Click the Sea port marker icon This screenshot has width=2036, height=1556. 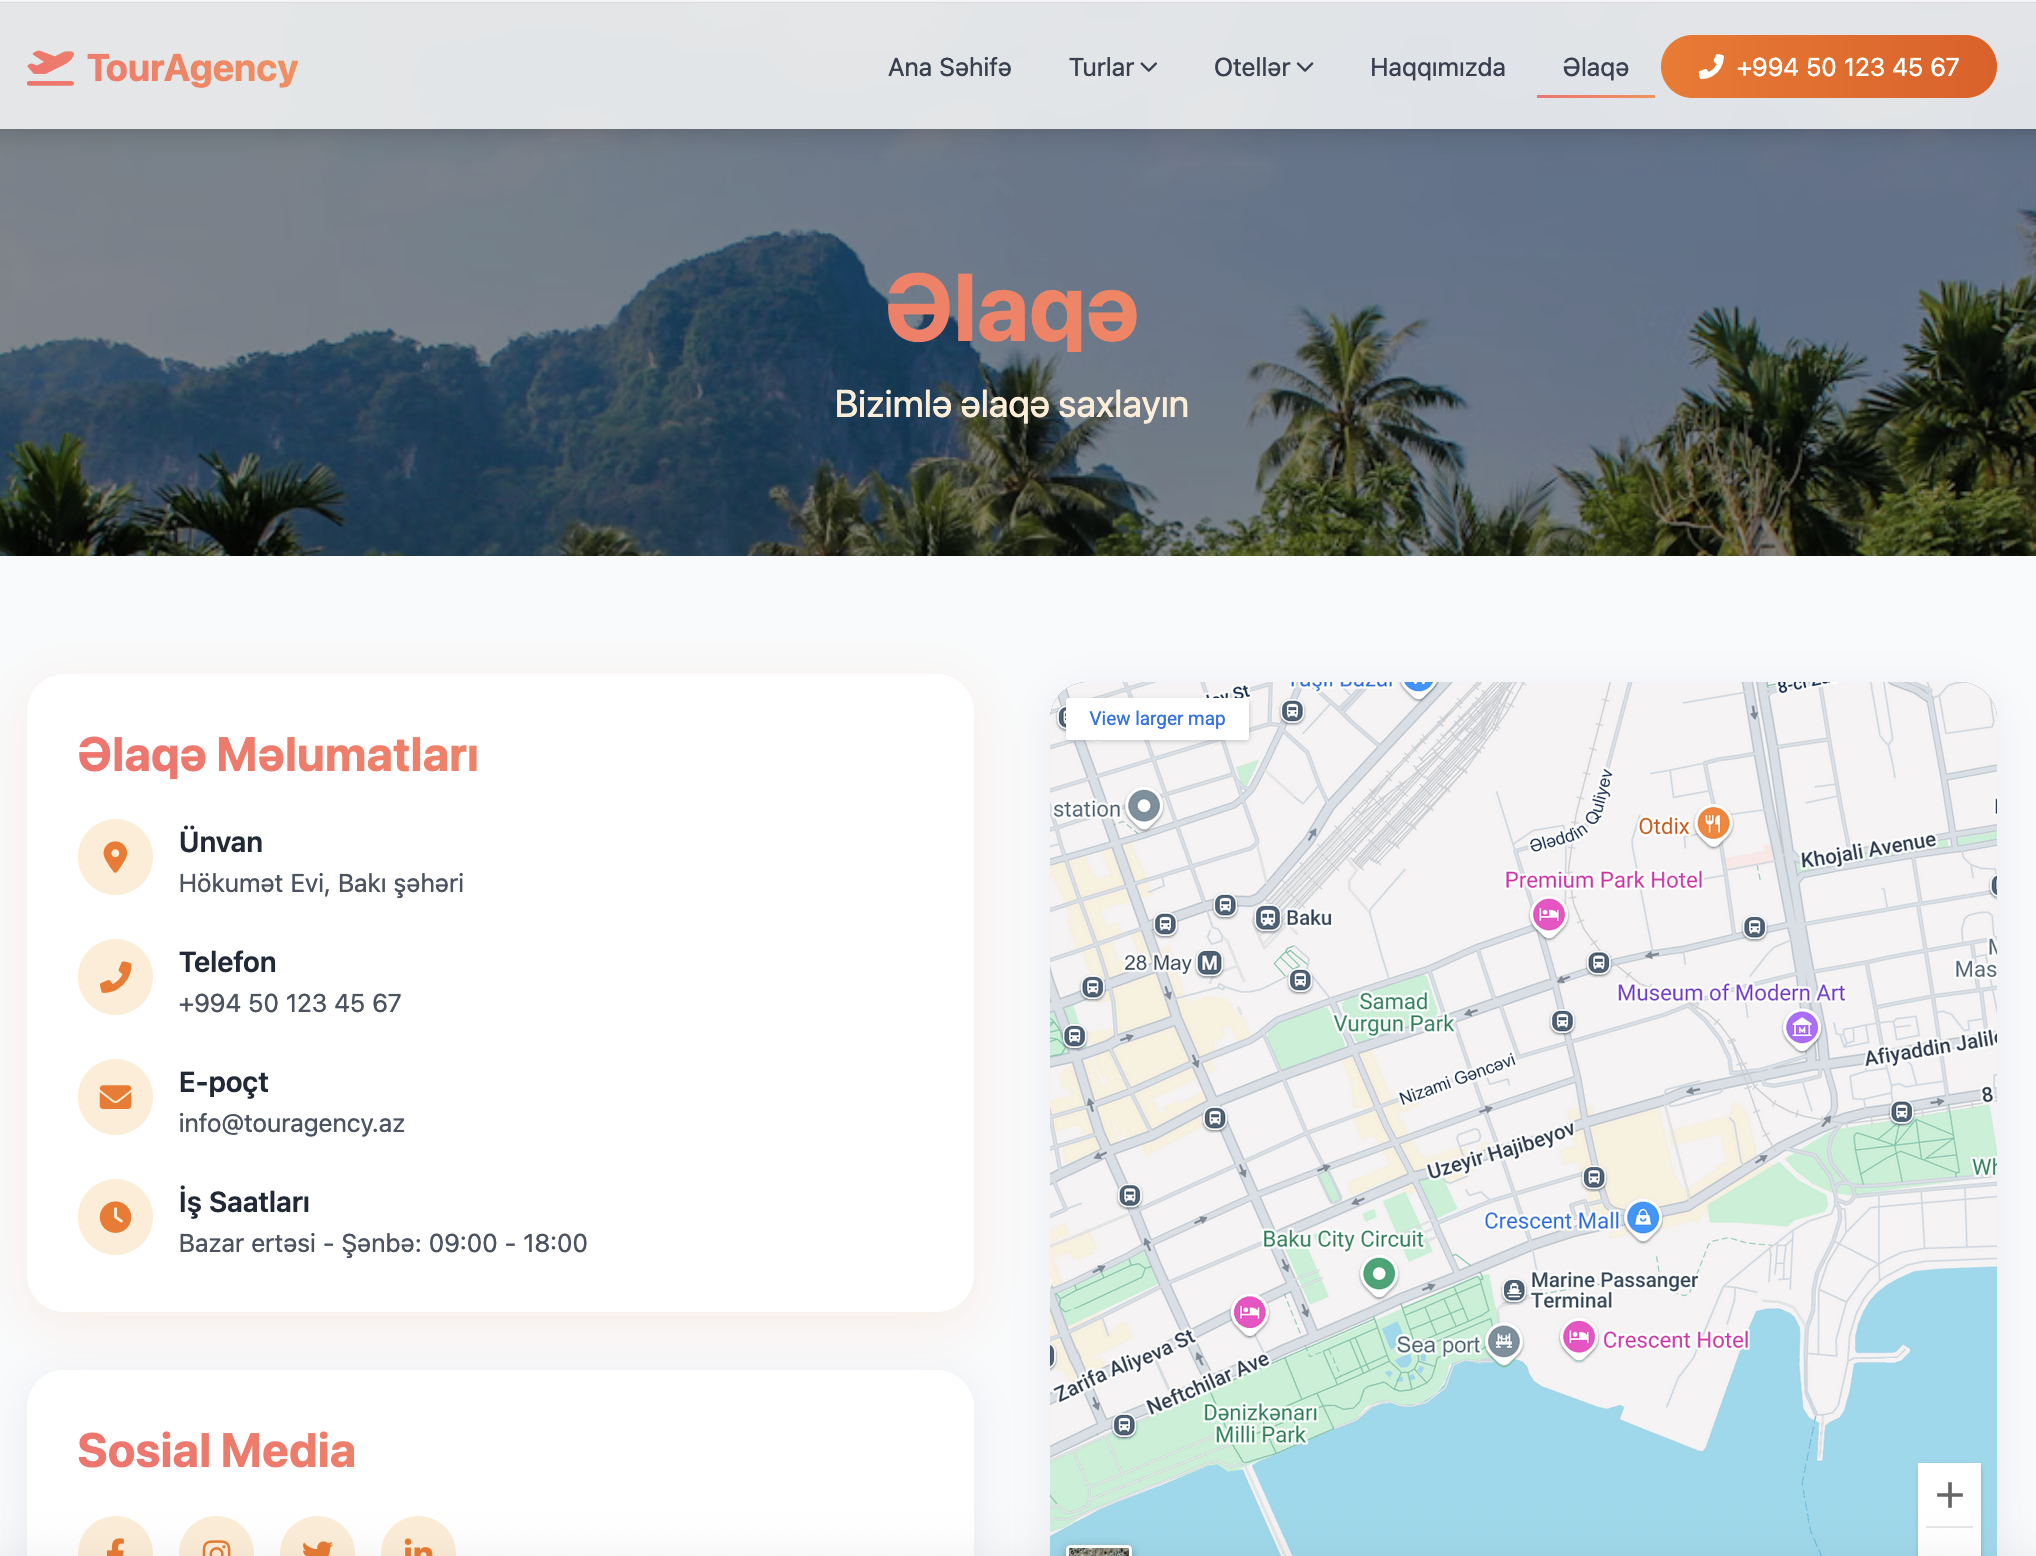[1504, 1342]
